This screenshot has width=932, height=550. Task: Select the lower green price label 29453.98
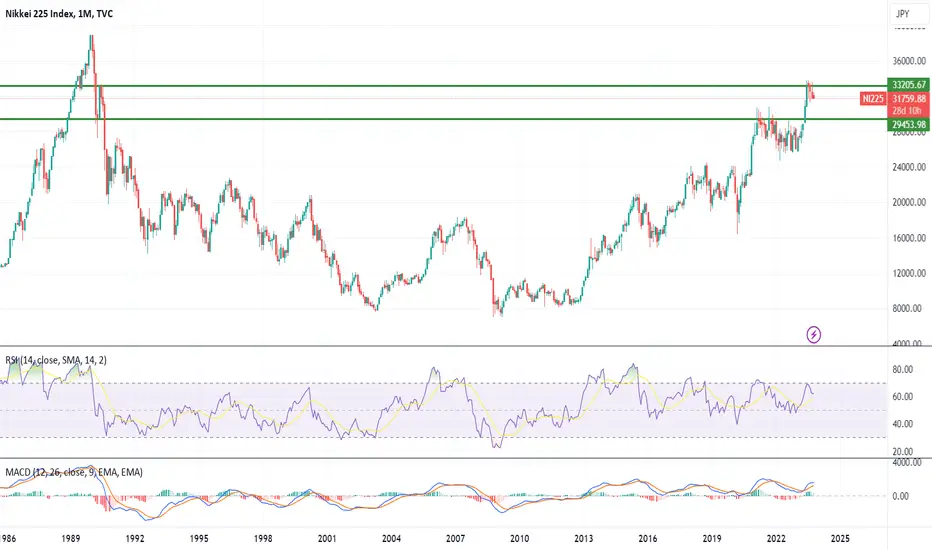point(908,125)
